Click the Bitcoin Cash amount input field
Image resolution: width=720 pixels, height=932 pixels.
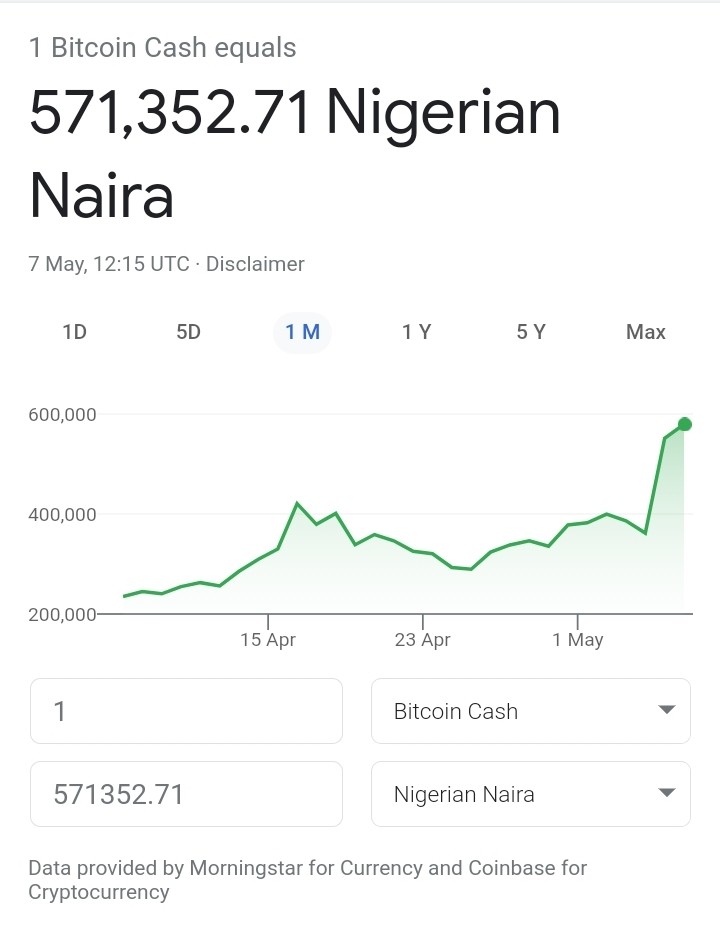coord(186,711)
